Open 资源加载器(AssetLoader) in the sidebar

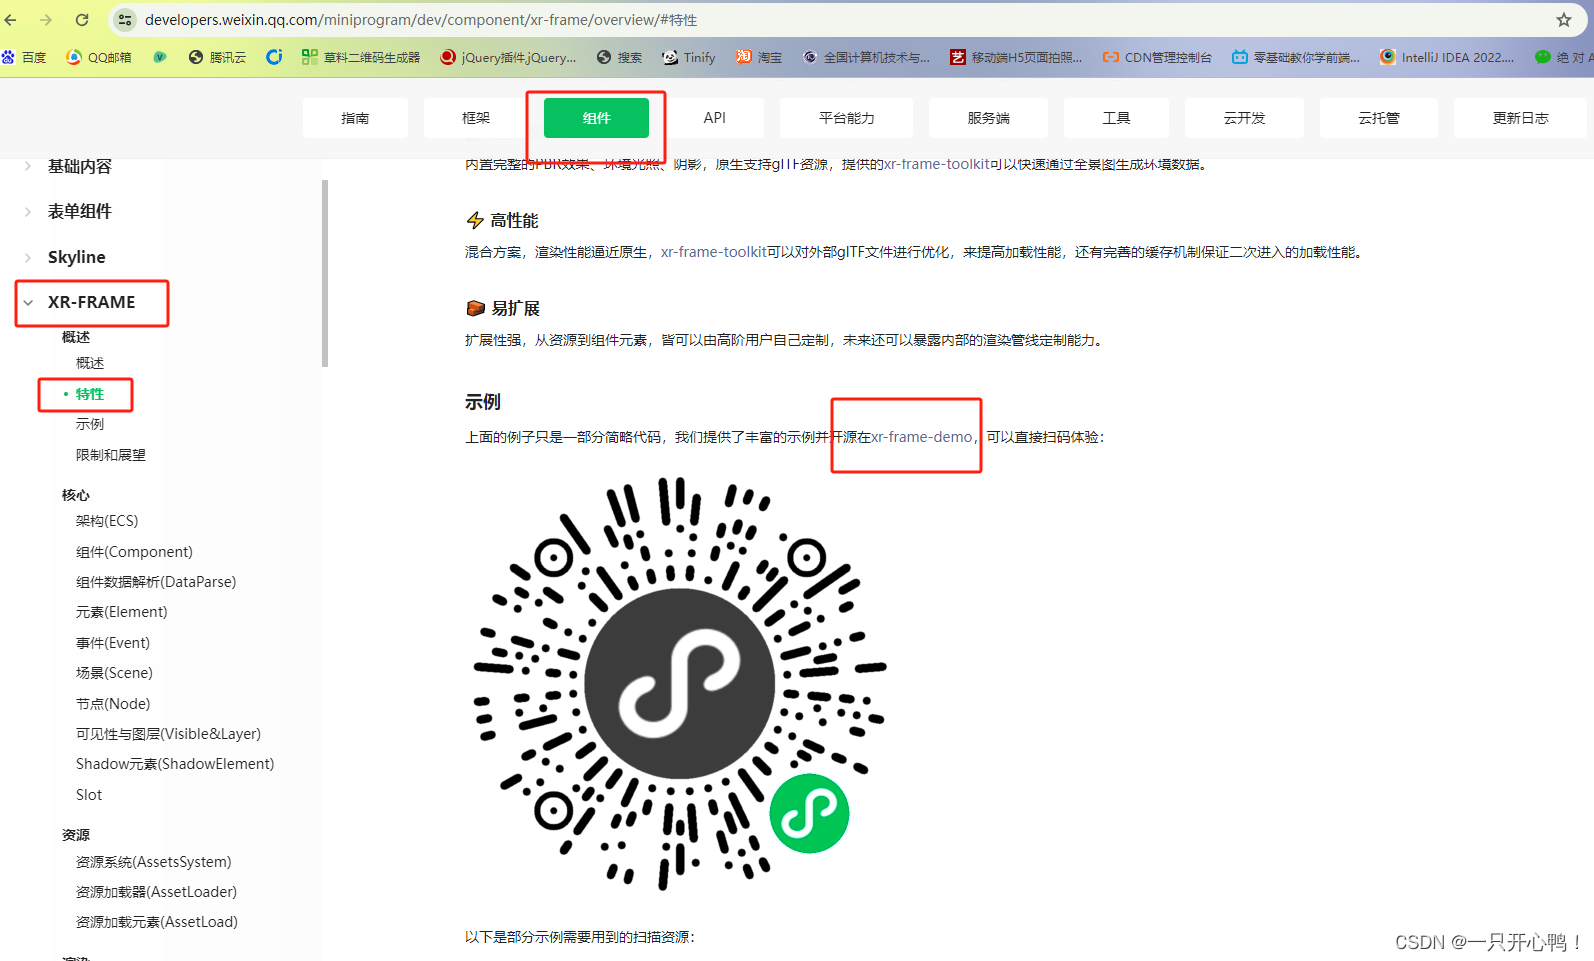(x=156, y=892)
